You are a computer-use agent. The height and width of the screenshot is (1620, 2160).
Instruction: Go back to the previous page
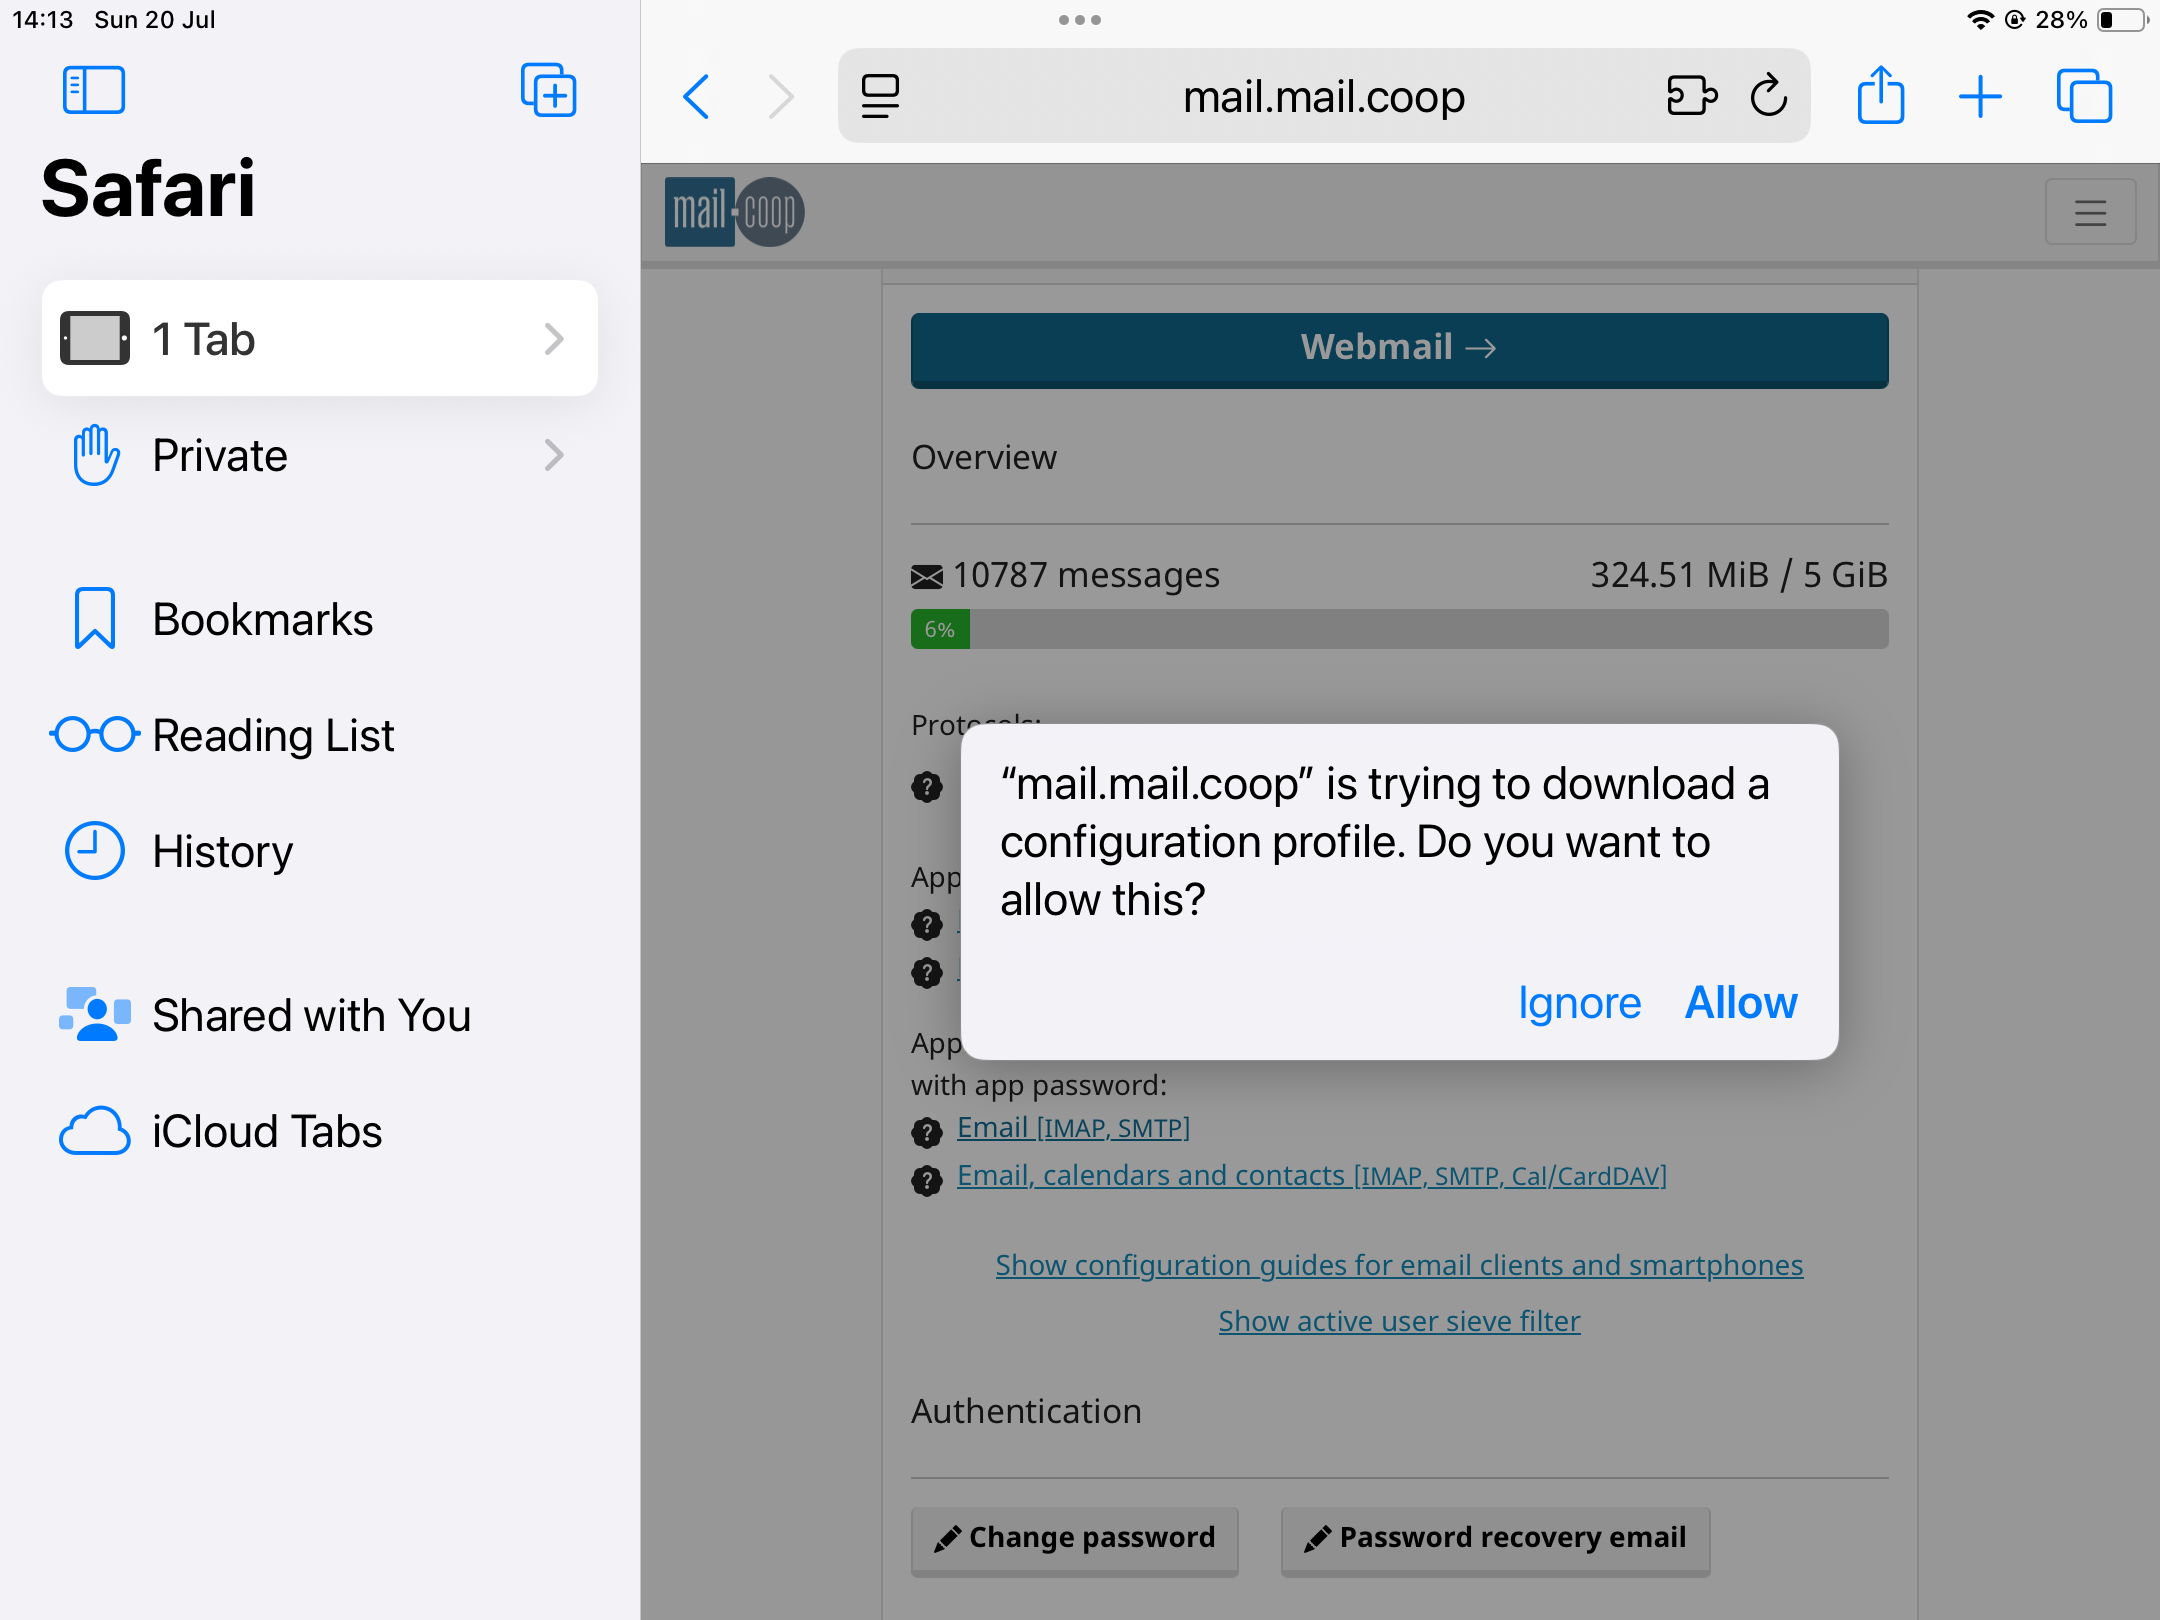pos(696,97)
